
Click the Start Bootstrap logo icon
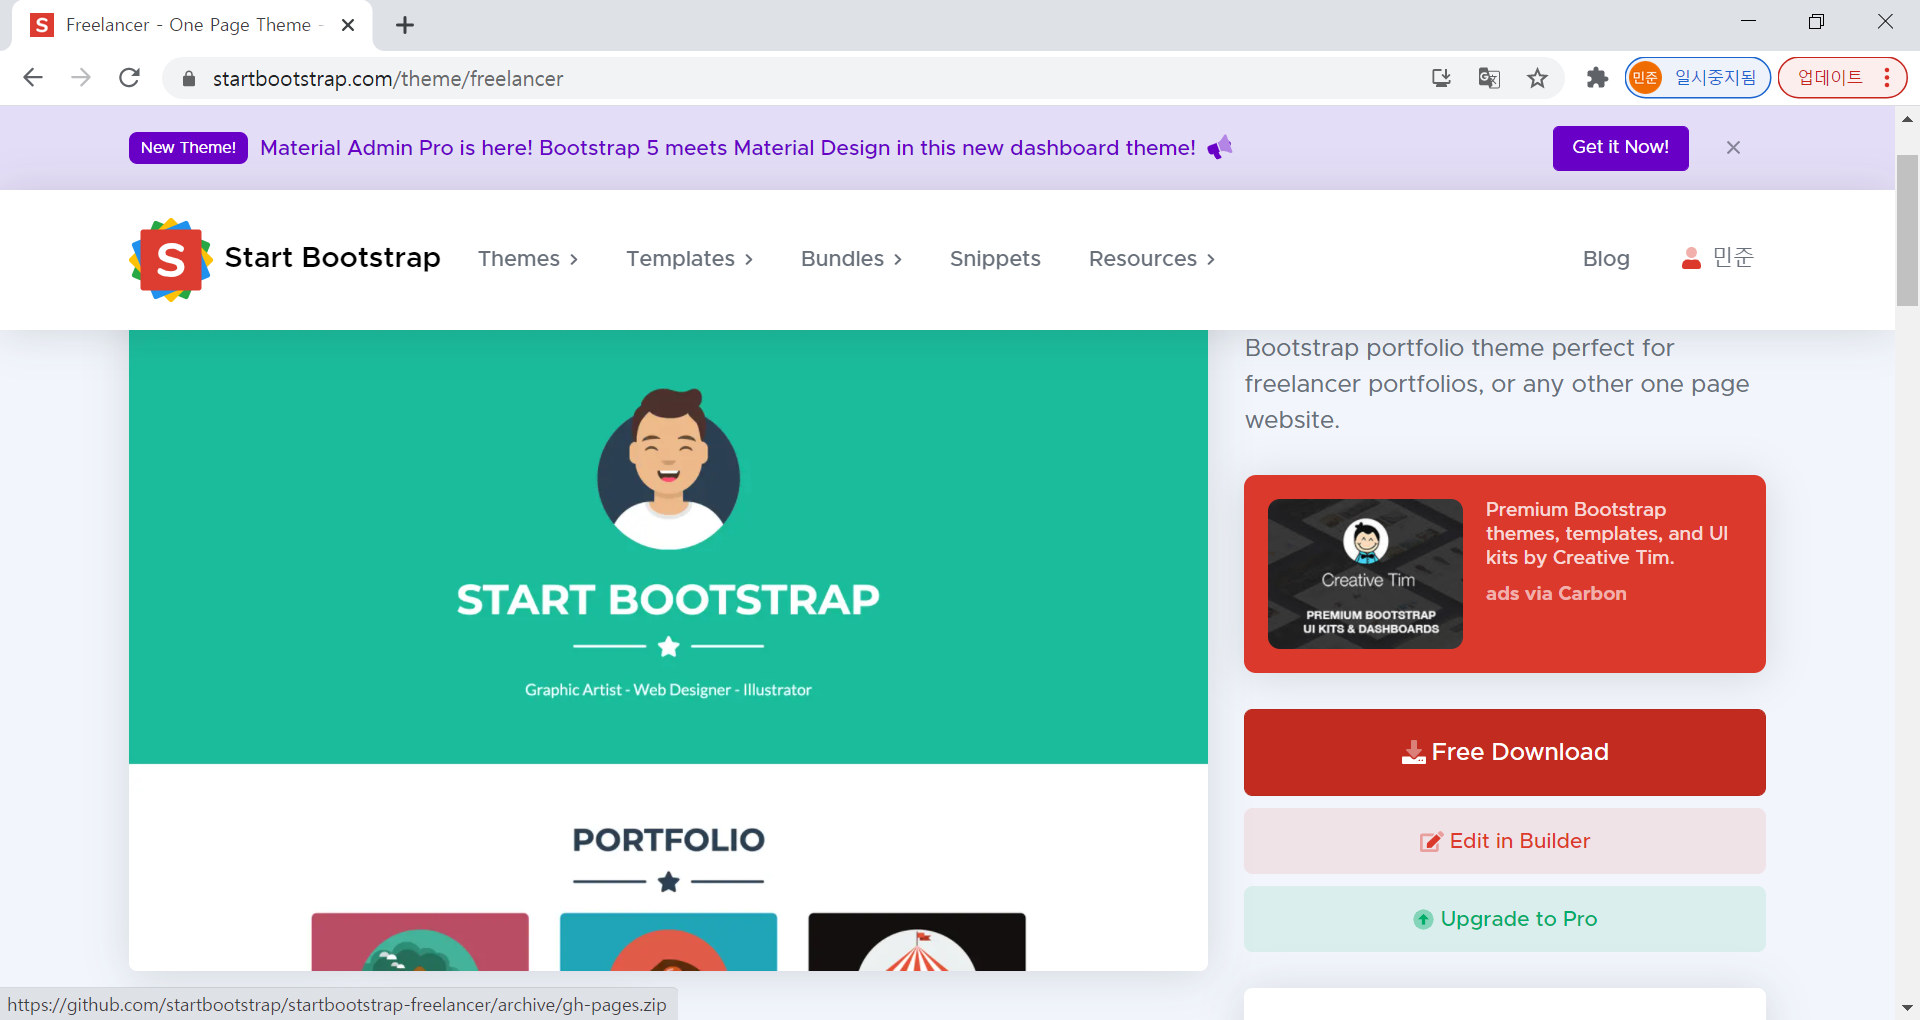point(170,259)
